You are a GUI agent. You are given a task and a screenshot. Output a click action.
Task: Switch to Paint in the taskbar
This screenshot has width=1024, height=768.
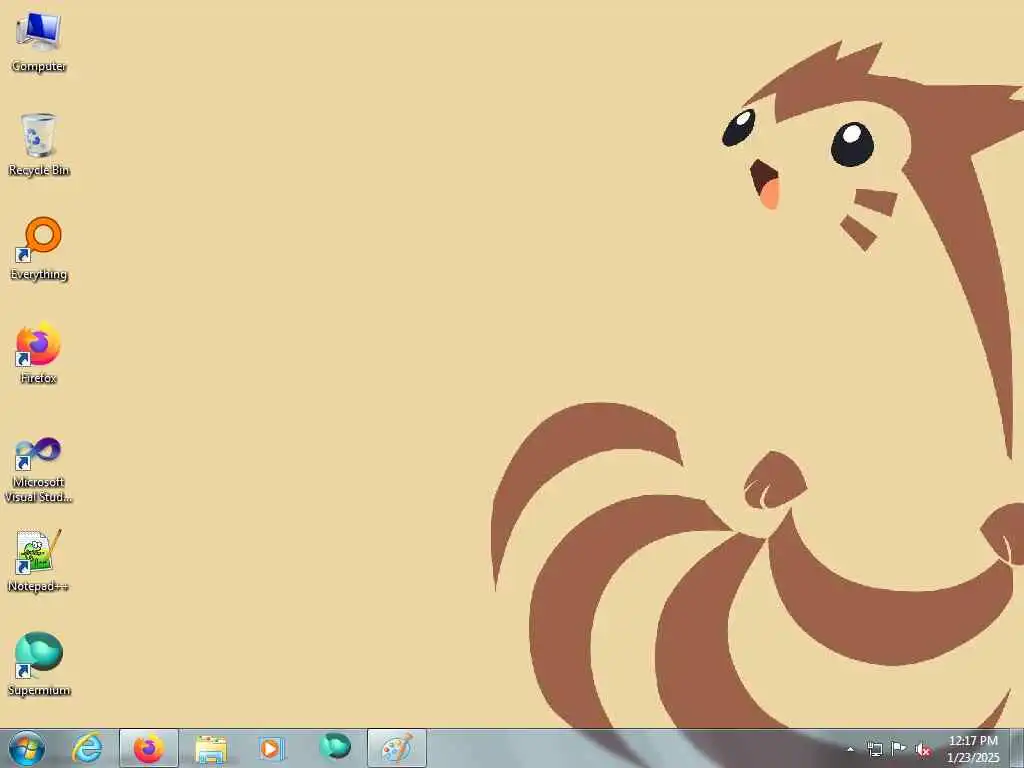tap(396, 748)
